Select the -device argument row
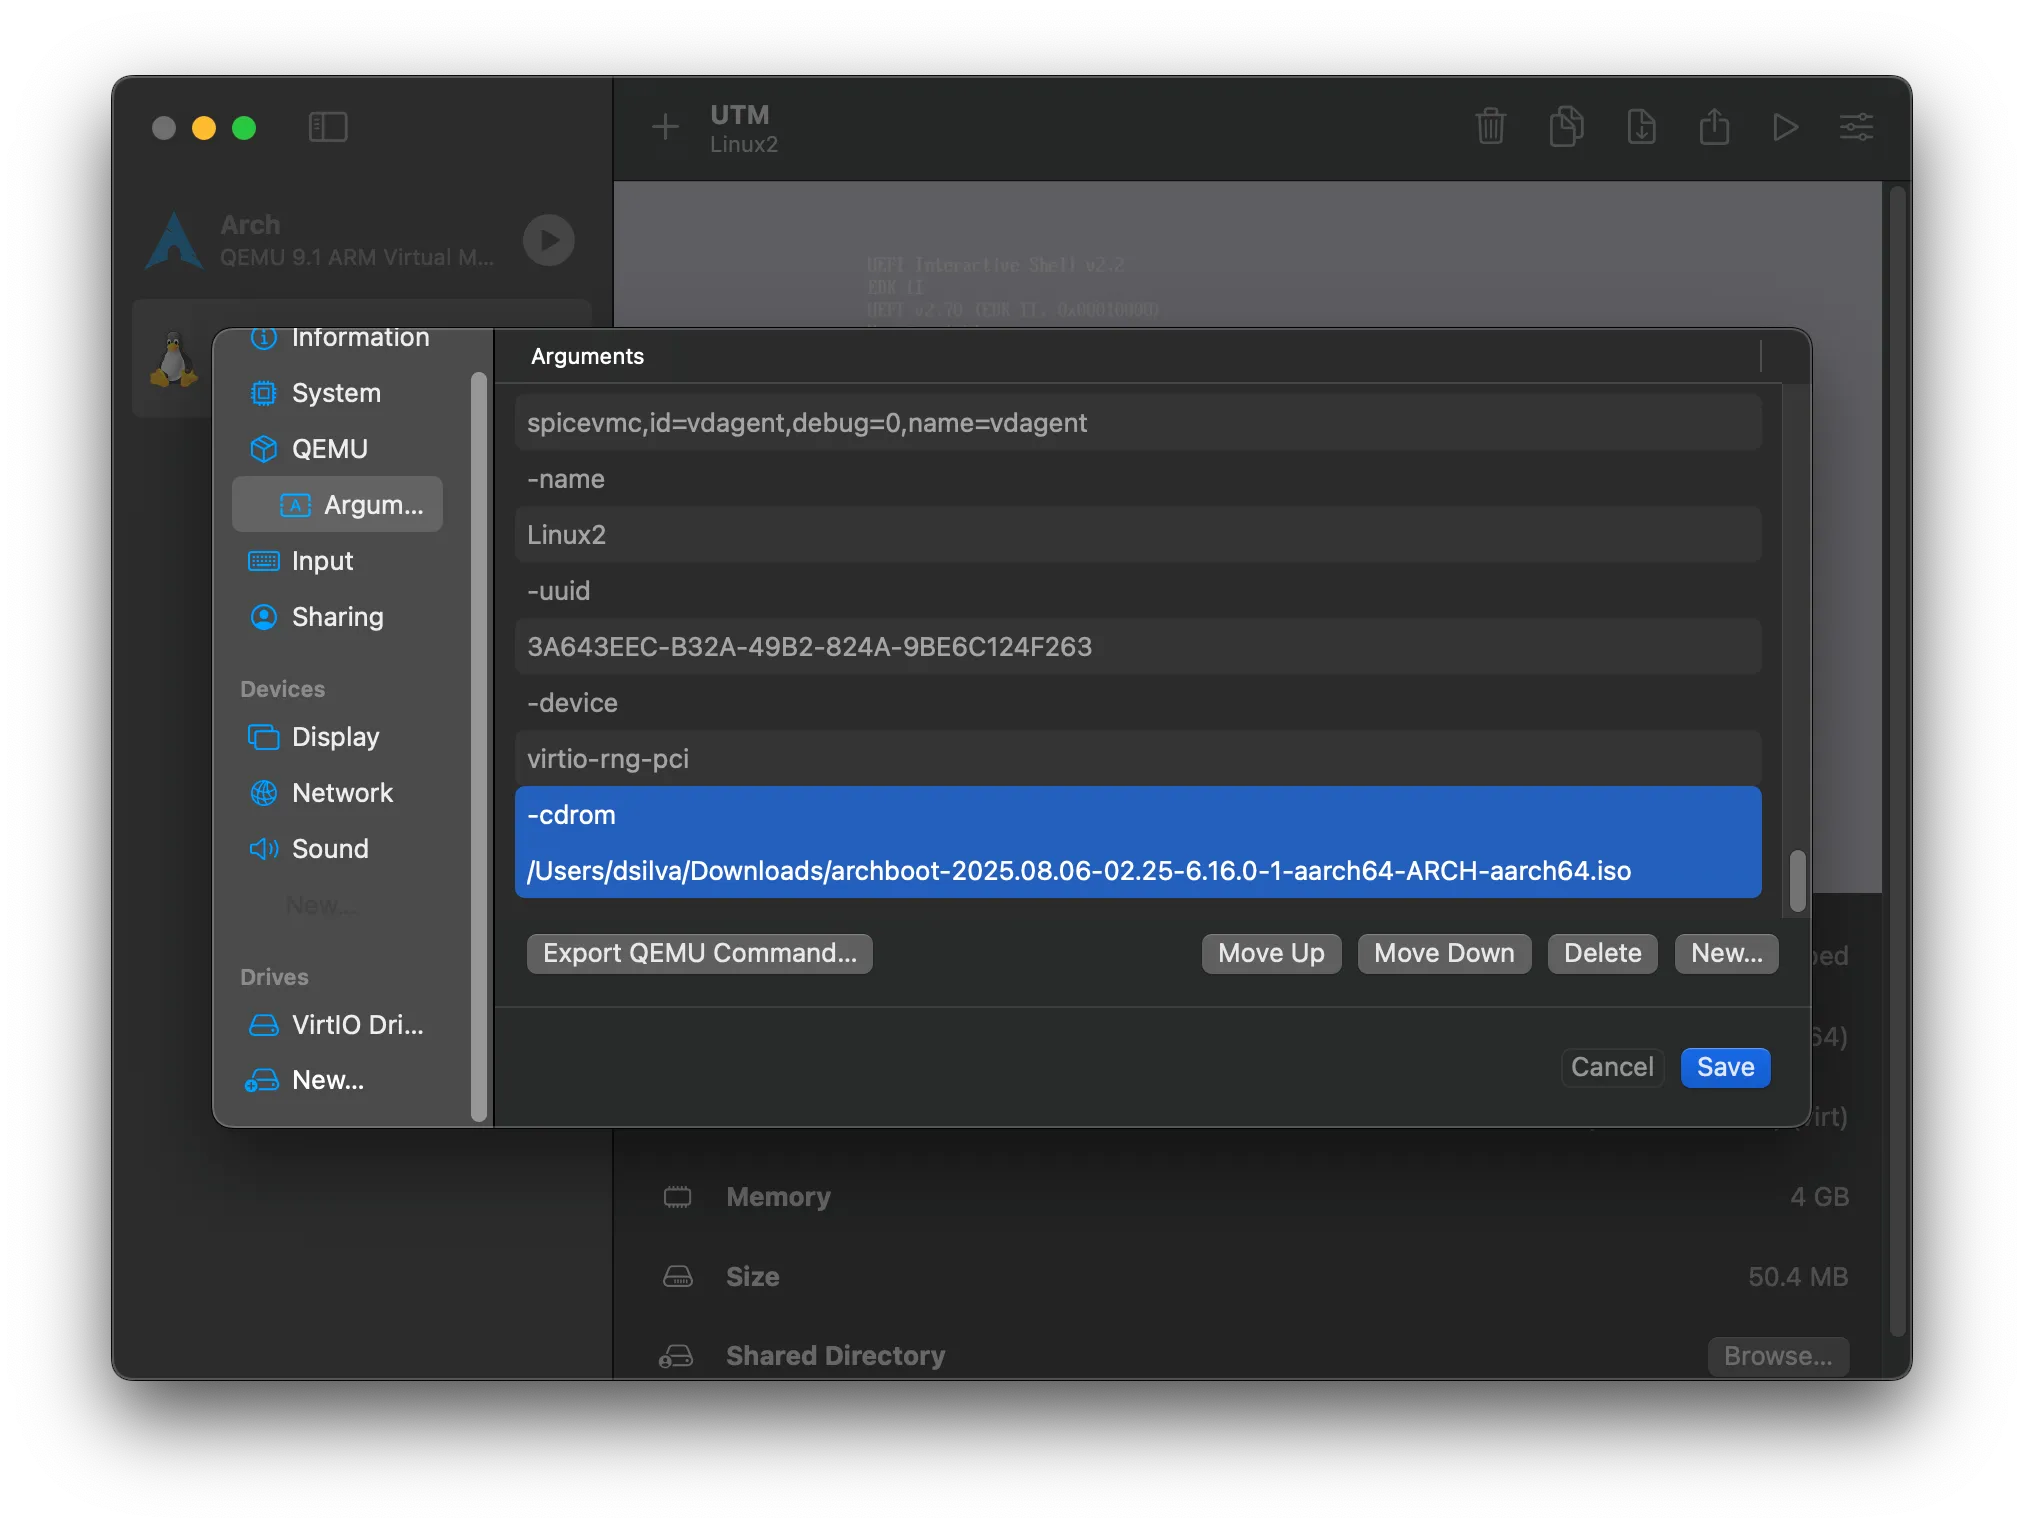 click(1138, 703)
